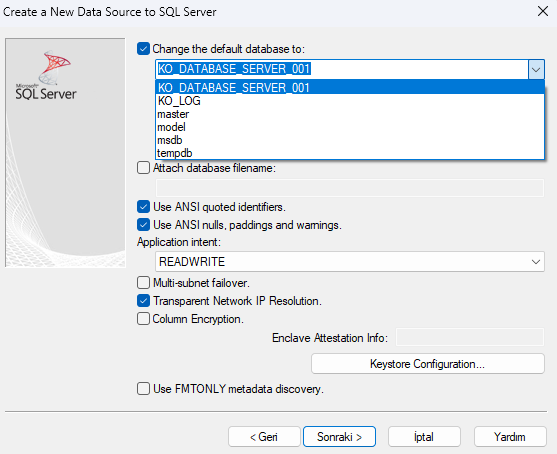Viewport: 557px width, 454px height.
Task: Enable Multi-subnet failover checkbox
Action: click(x=143, y=283)
